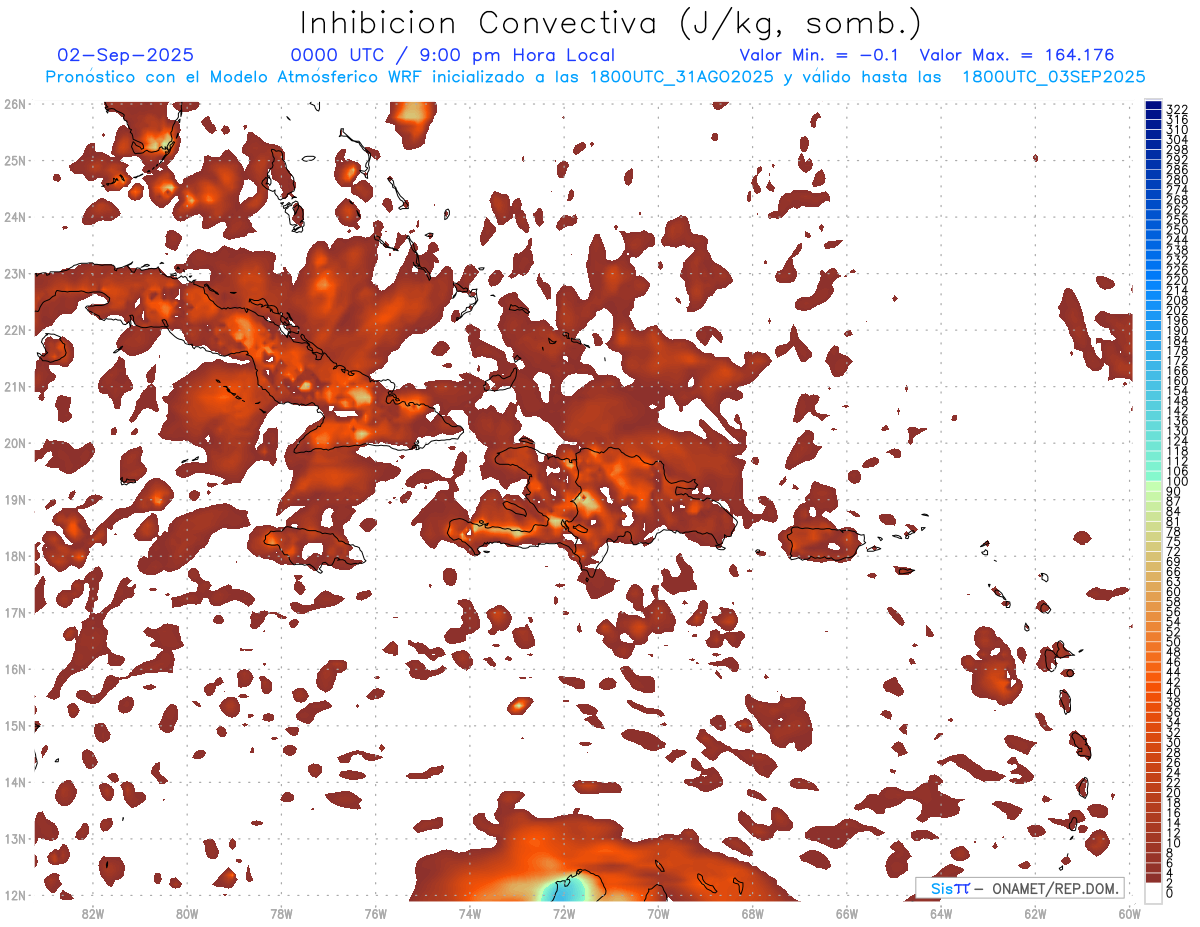Click the longitude label '60W'

[x=1130, y=912]
